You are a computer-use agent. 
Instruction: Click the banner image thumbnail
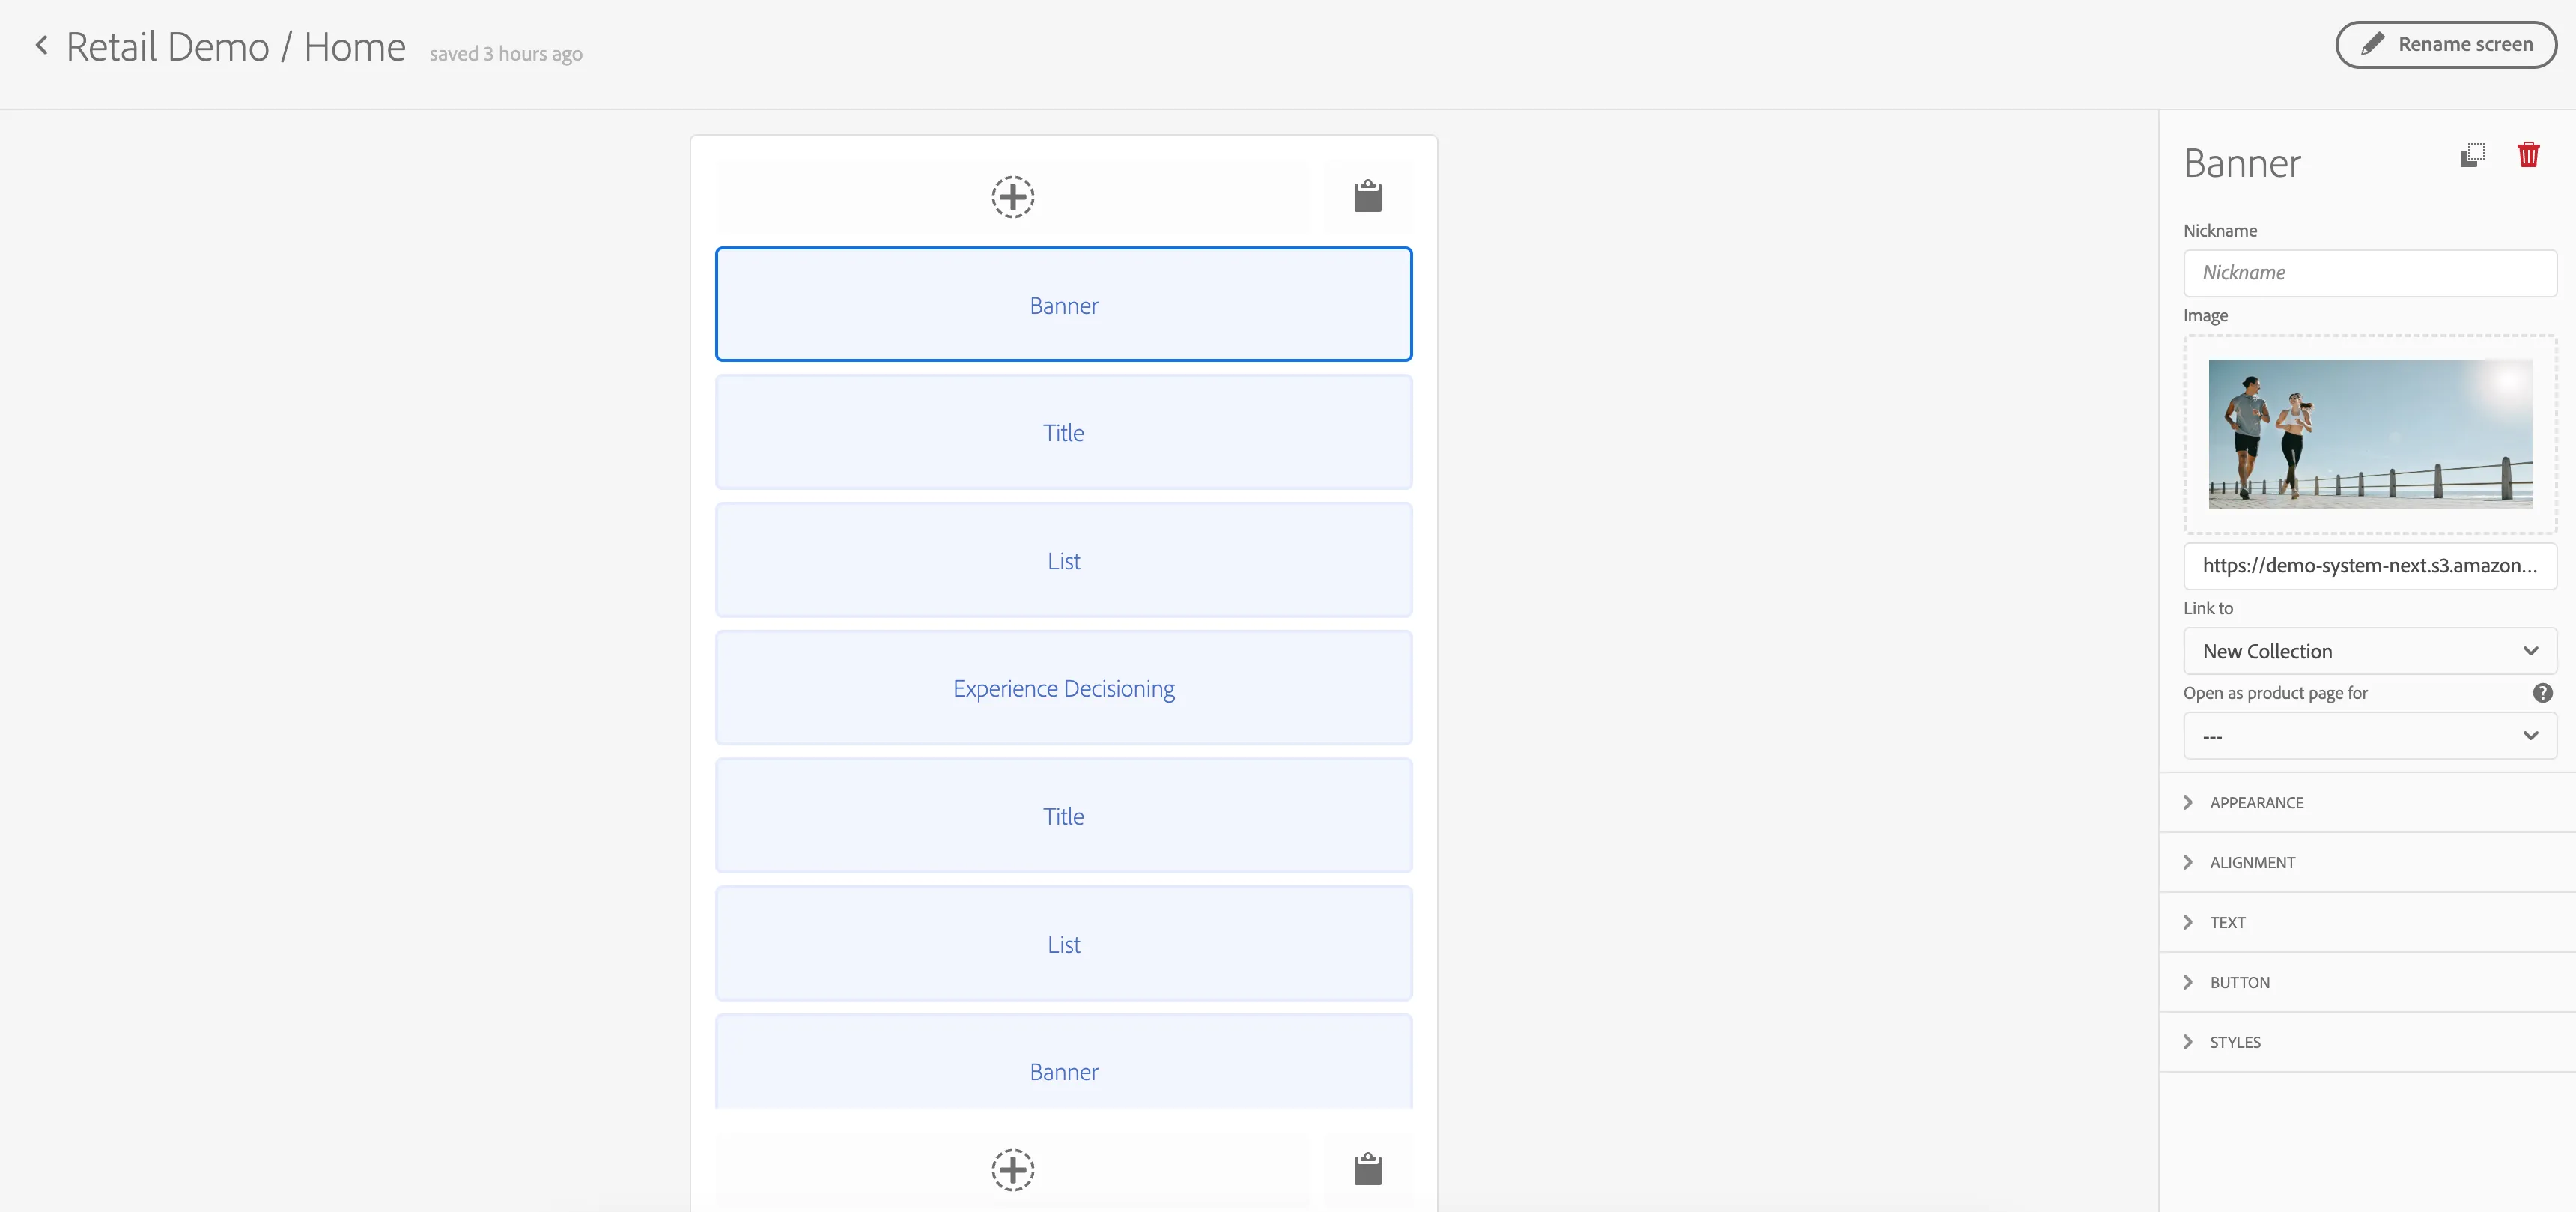point(2369,434)
